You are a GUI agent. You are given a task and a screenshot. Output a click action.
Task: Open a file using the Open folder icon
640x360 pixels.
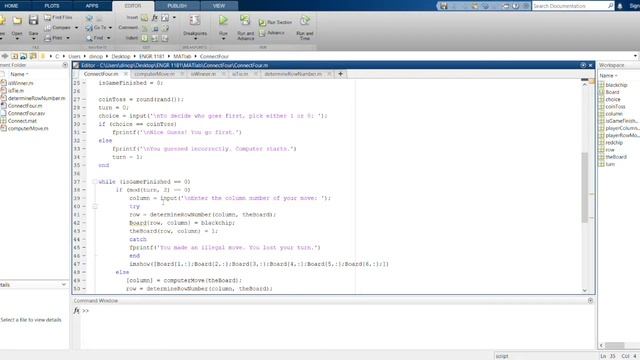click(17, 21)
